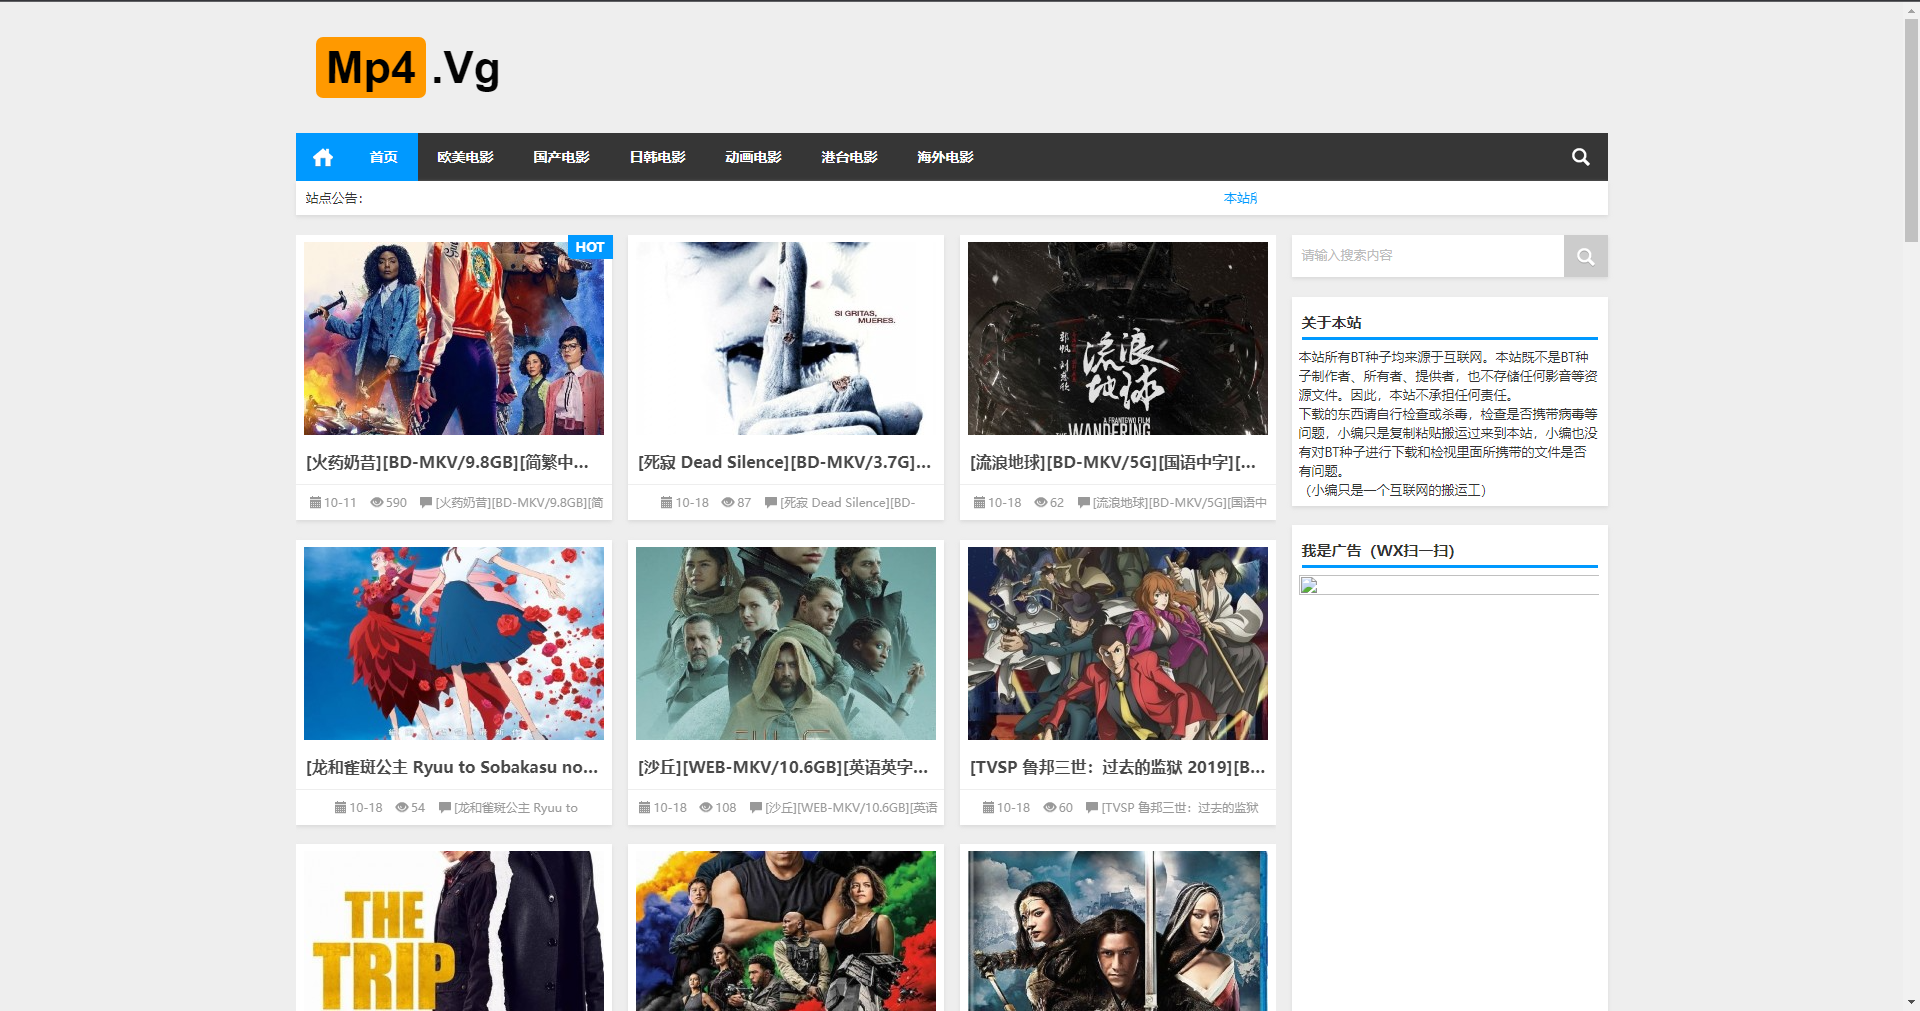Screen dimensions: 1920x1011
Task: Click comment text [流浪地球][BD-MKV/5G][国语中
Action: [1180, 502]
